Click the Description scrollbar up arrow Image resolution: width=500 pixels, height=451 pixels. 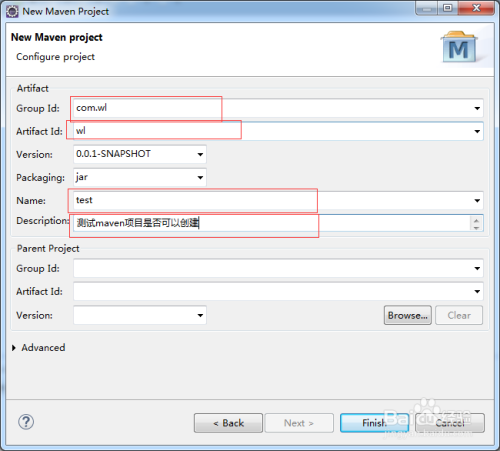click(x=476, y=220)
